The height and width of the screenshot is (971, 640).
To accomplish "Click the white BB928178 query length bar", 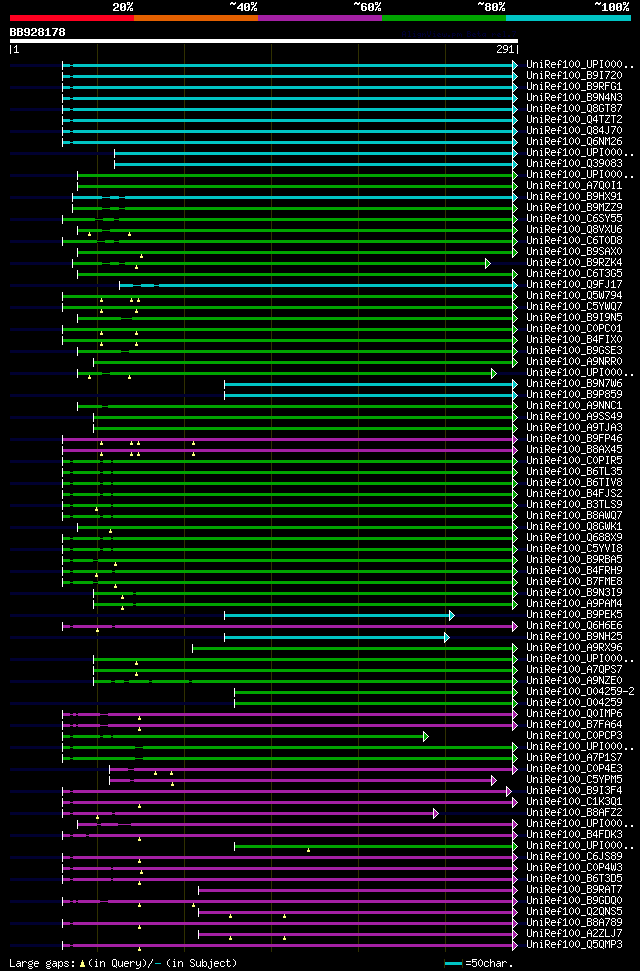I will (263, 41).
